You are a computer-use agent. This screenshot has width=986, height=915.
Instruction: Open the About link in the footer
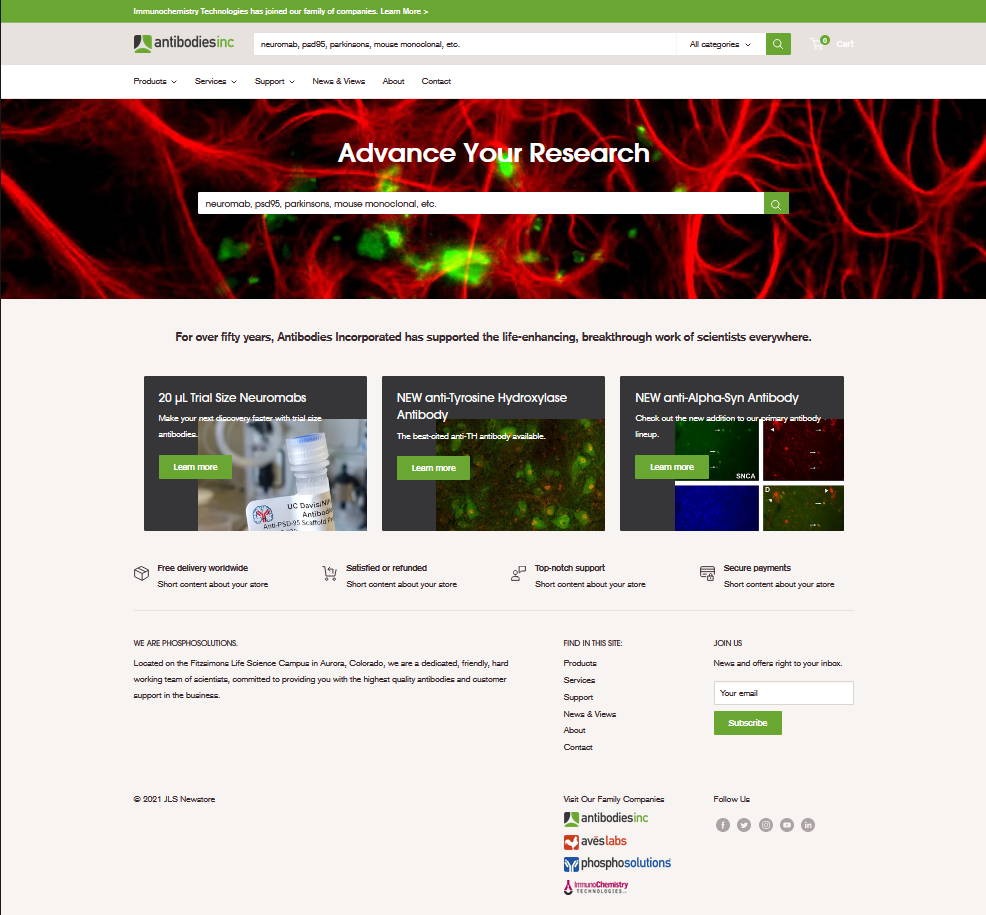(574, 730)
